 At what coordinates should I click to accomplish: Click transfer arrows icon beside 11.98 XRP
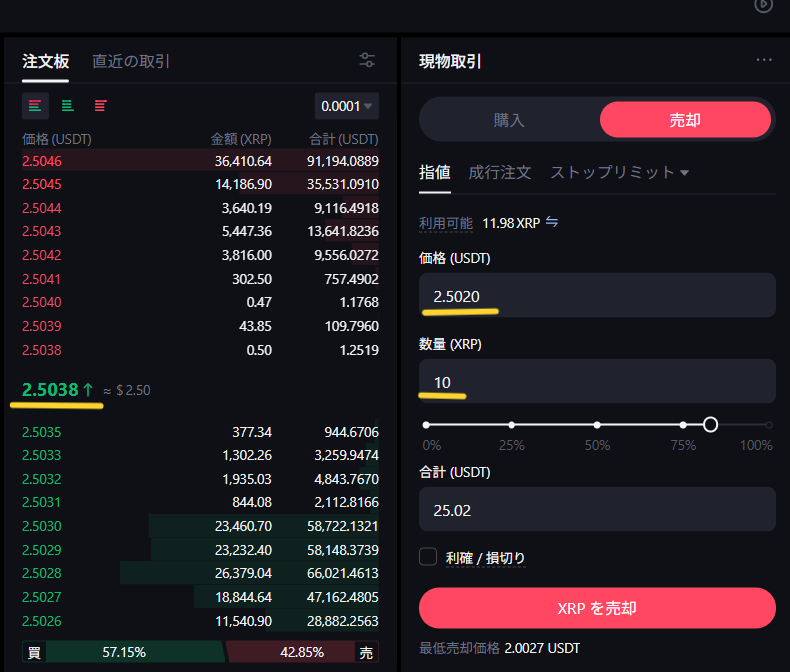[x=552, y=222]
